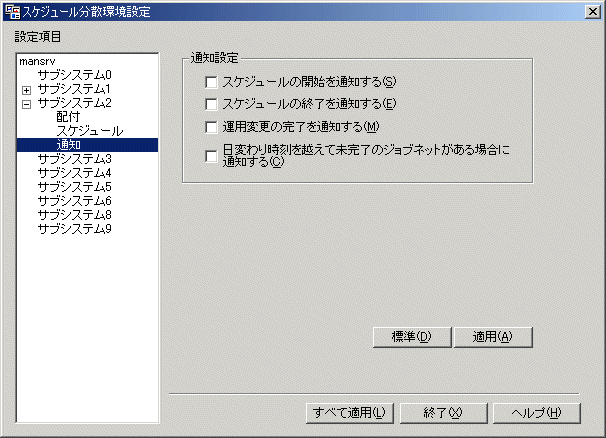Select サブシステム1 label in the tree

74,89
